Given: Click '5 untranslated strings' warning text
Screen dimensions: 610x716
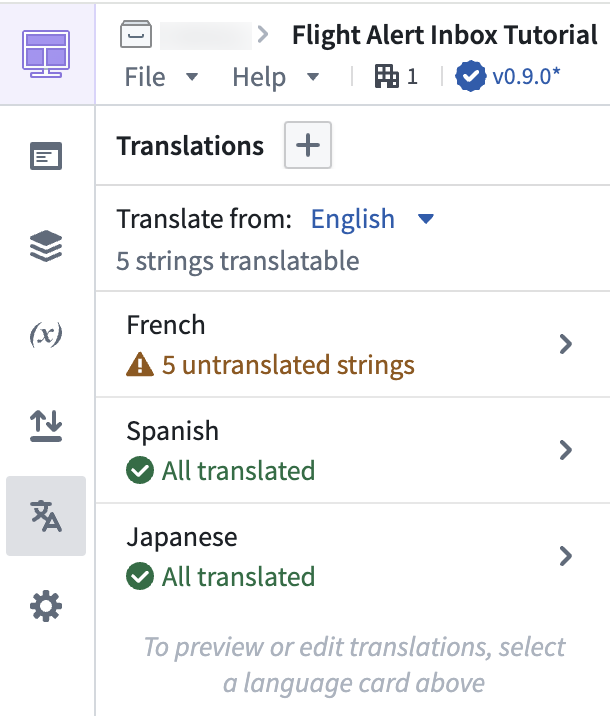Looking at the screenshot, I should [288, 365].
